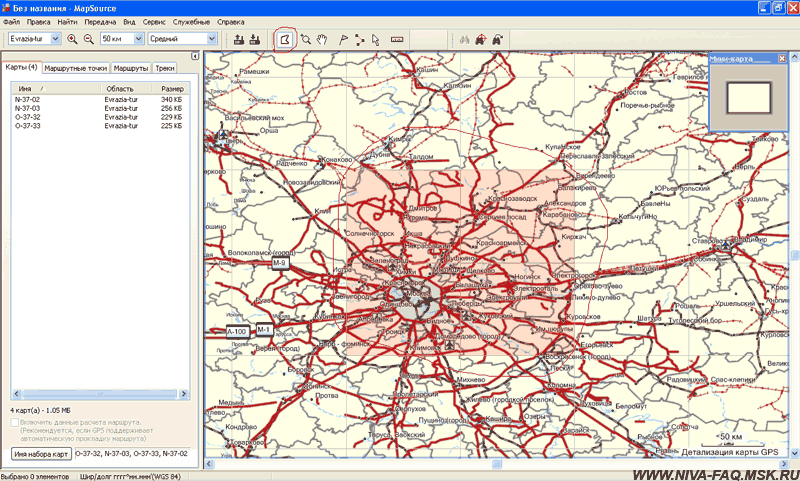Image resolution: width=800 pixels, height=481 pixels.
Task: Sort map list by Область column
Action: coord(126,89)
